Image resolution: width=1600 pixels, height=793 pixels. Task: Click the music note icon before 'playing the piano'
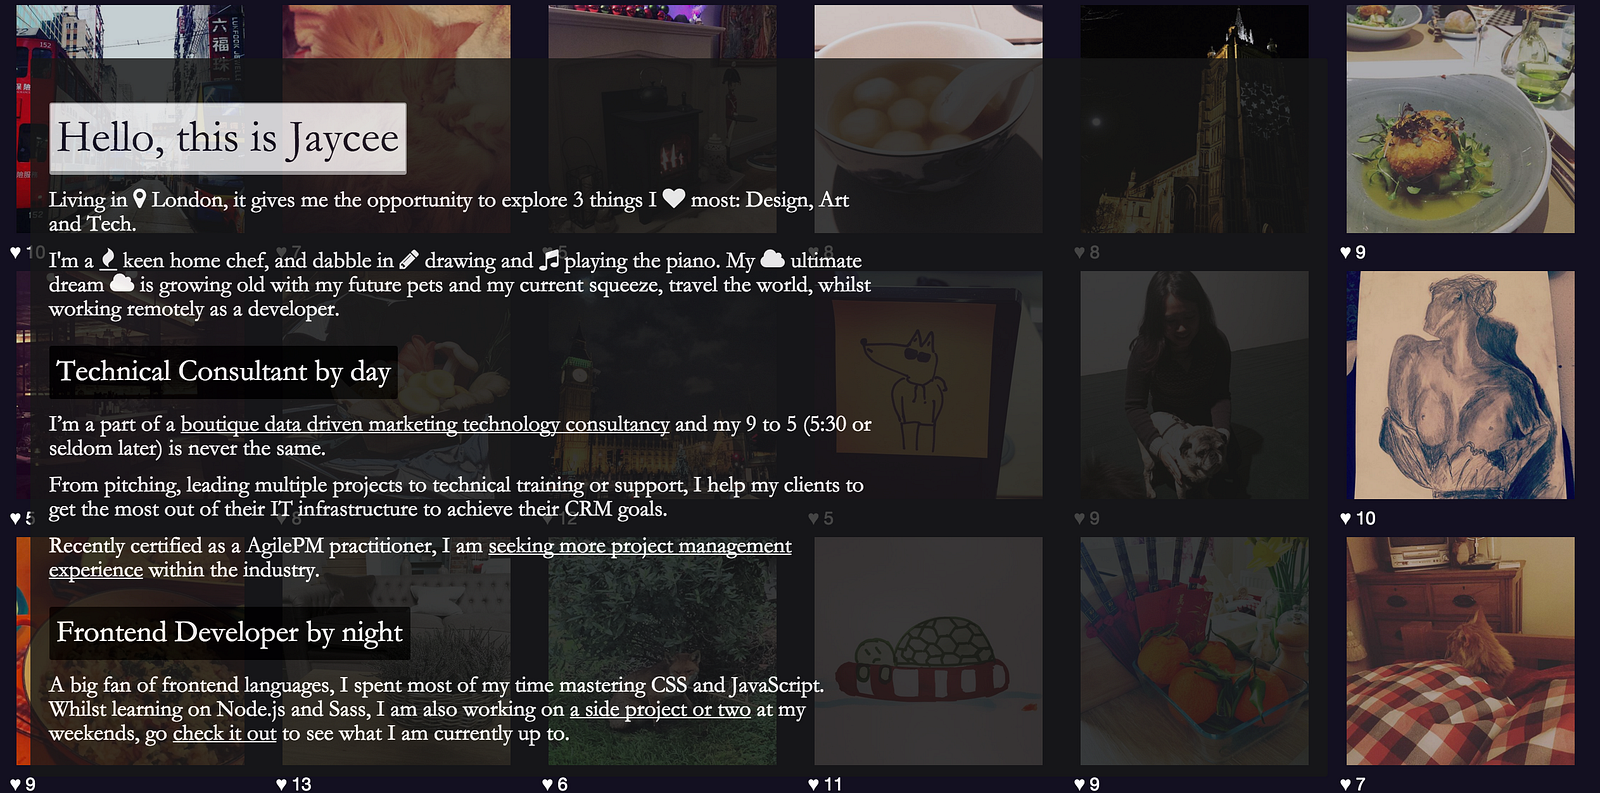(549, 260)
